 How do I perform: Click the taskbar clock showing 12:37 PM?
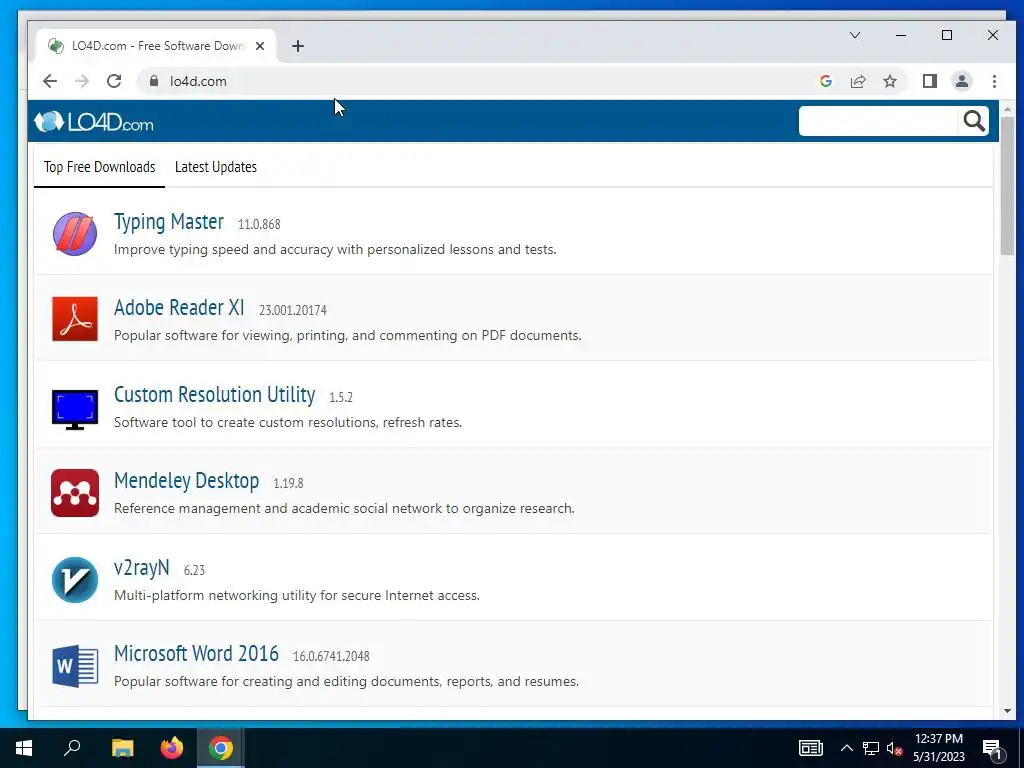point(938,748)
